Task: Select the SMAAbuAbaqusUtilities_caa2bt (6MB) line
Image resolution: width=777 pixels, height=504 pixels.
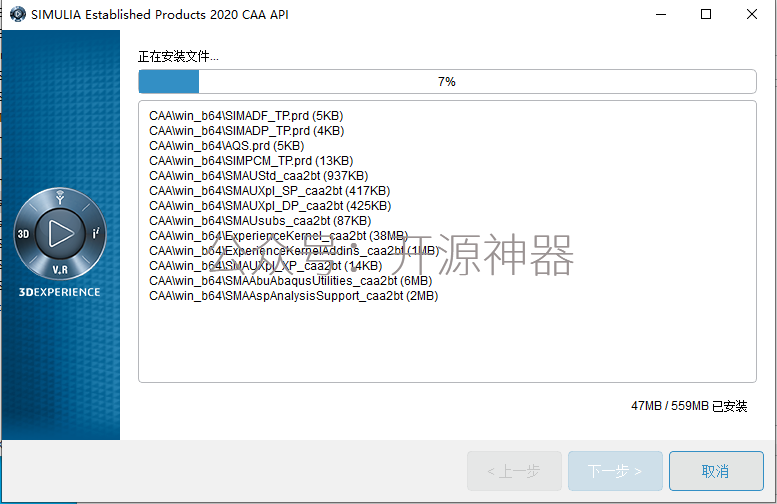Action: 291,280
